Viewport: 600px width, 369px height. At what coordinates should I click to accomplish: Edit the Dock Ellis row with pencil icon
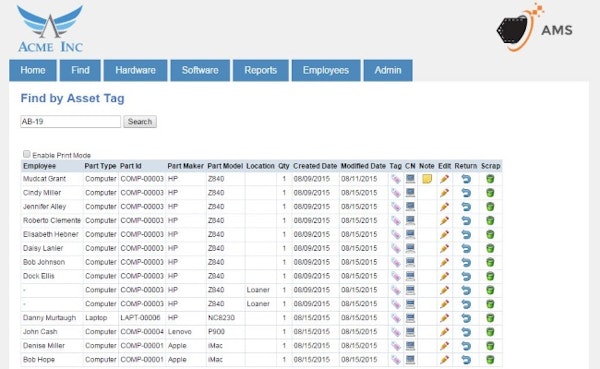pos(444,276)
